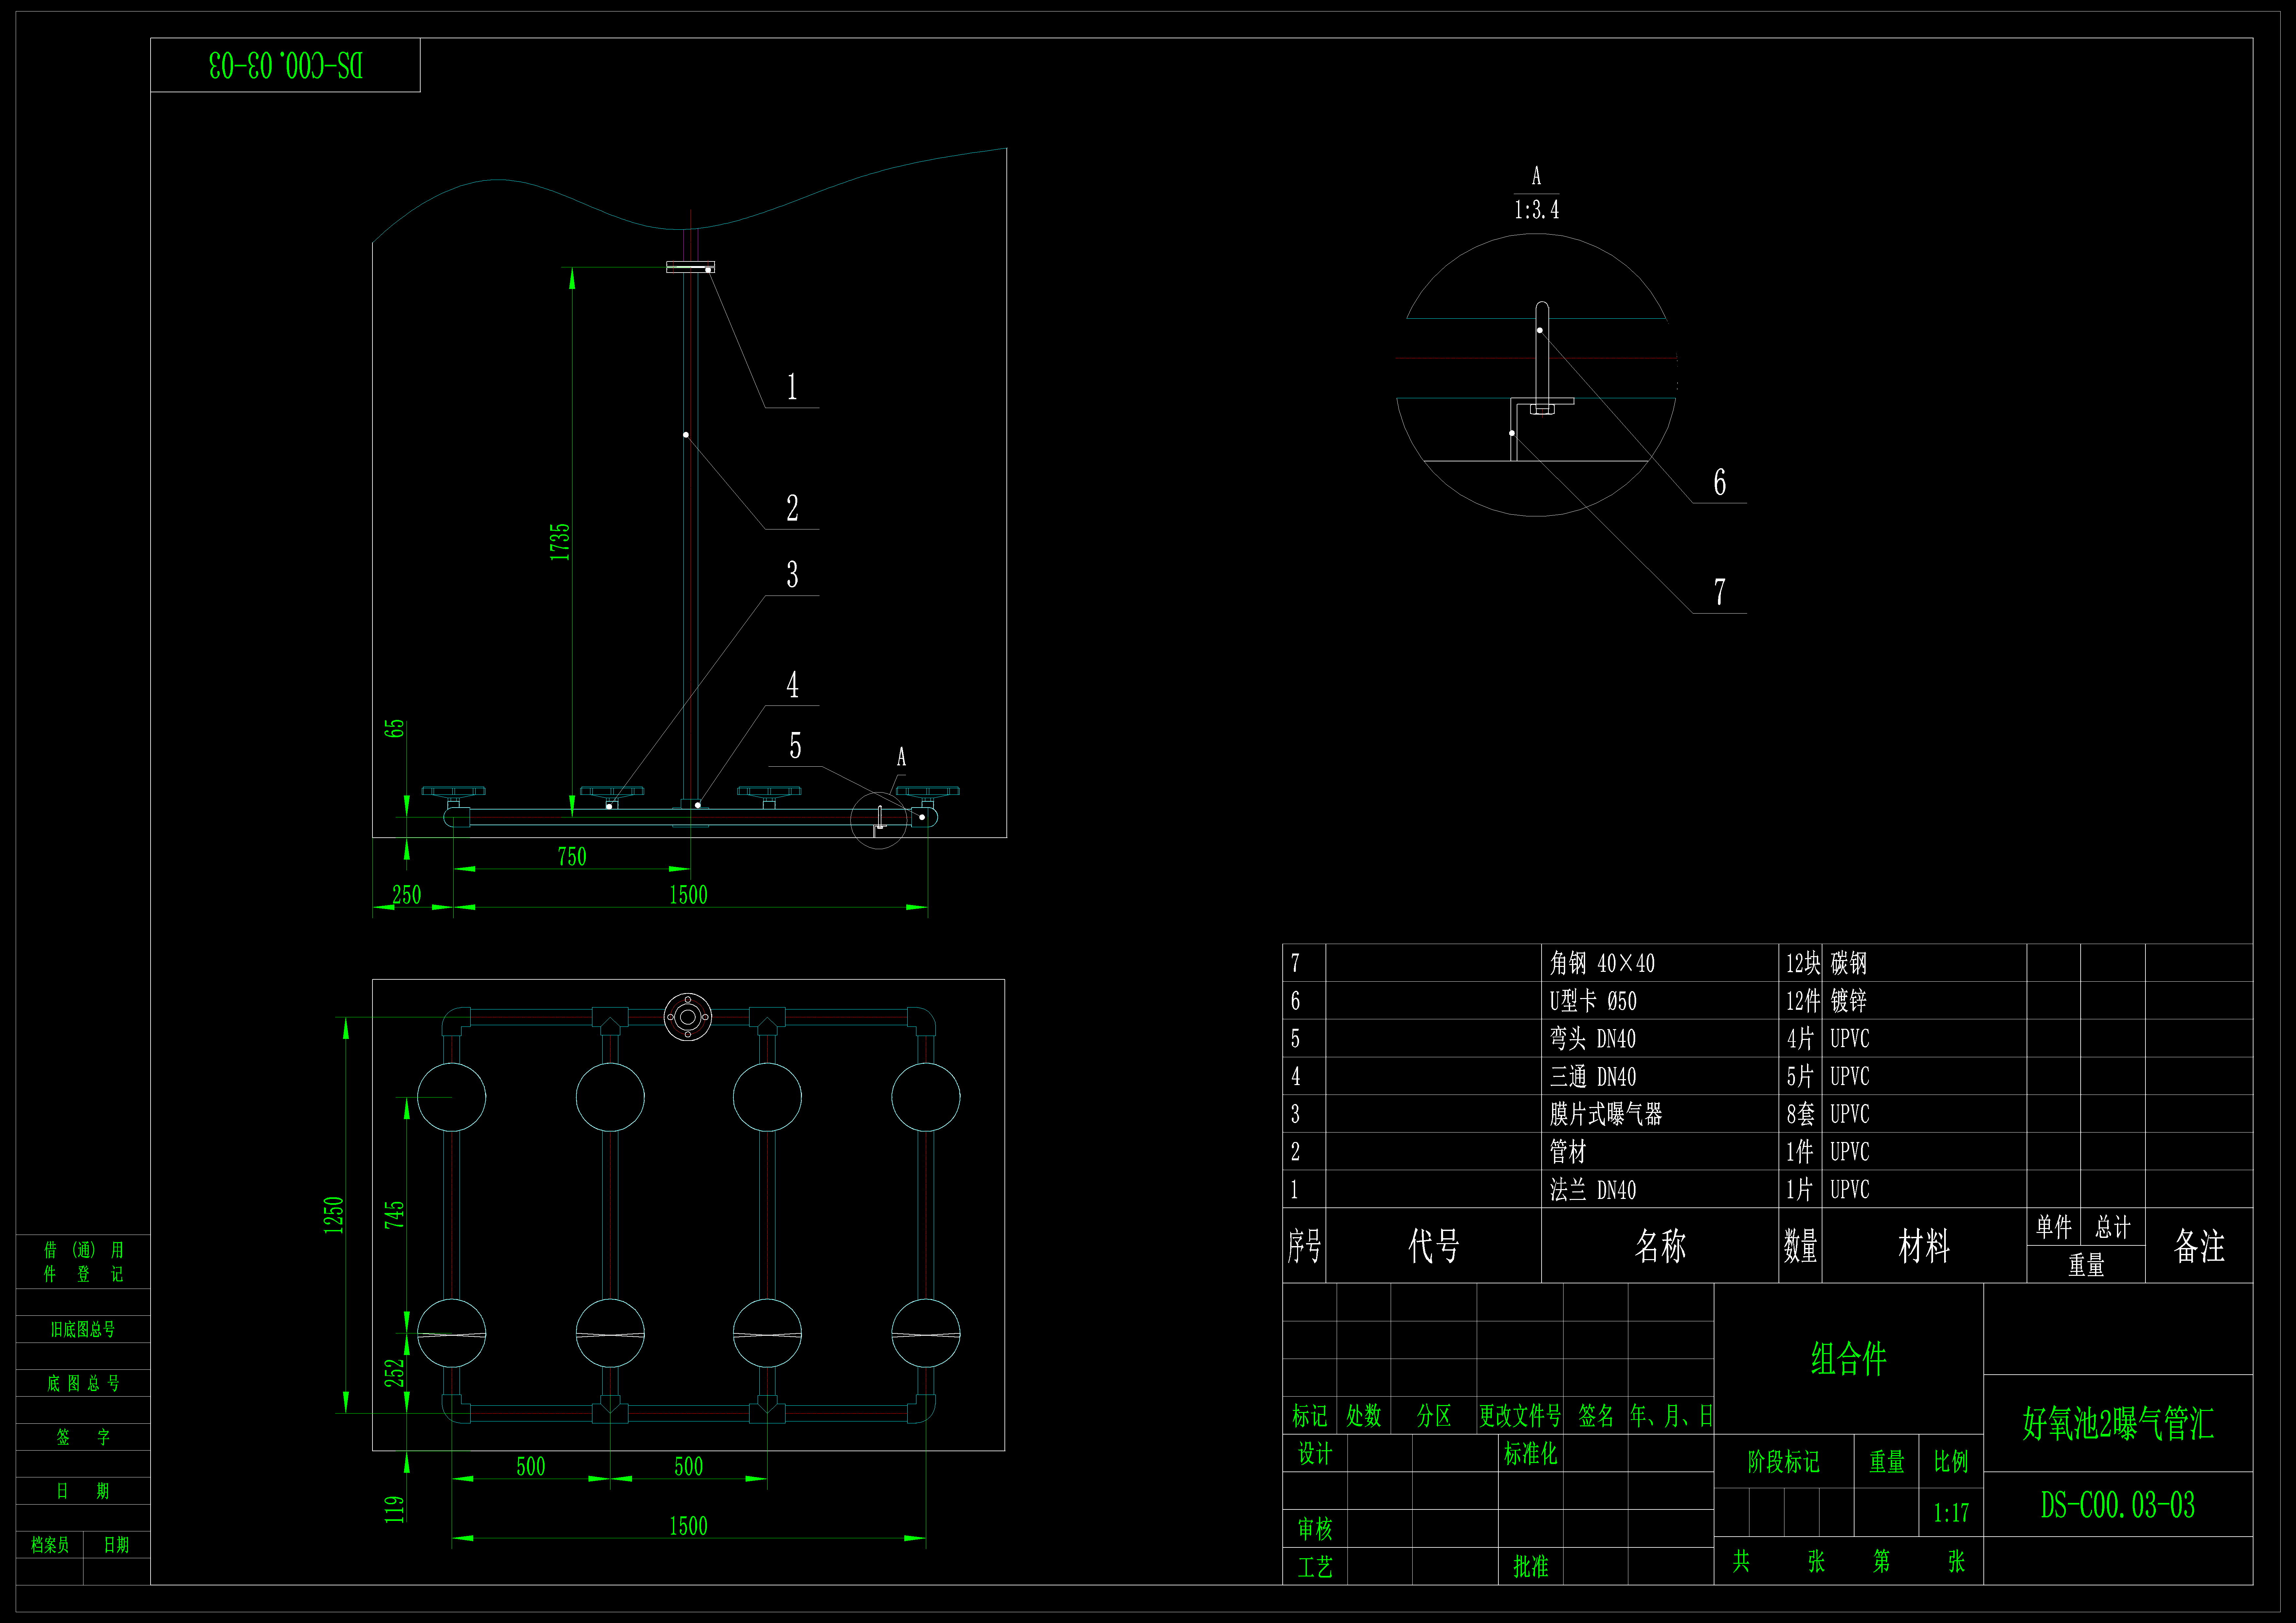The image size is (2296, 1623).
Task: Select the 共 sheet count label
Action: 1741,1561
